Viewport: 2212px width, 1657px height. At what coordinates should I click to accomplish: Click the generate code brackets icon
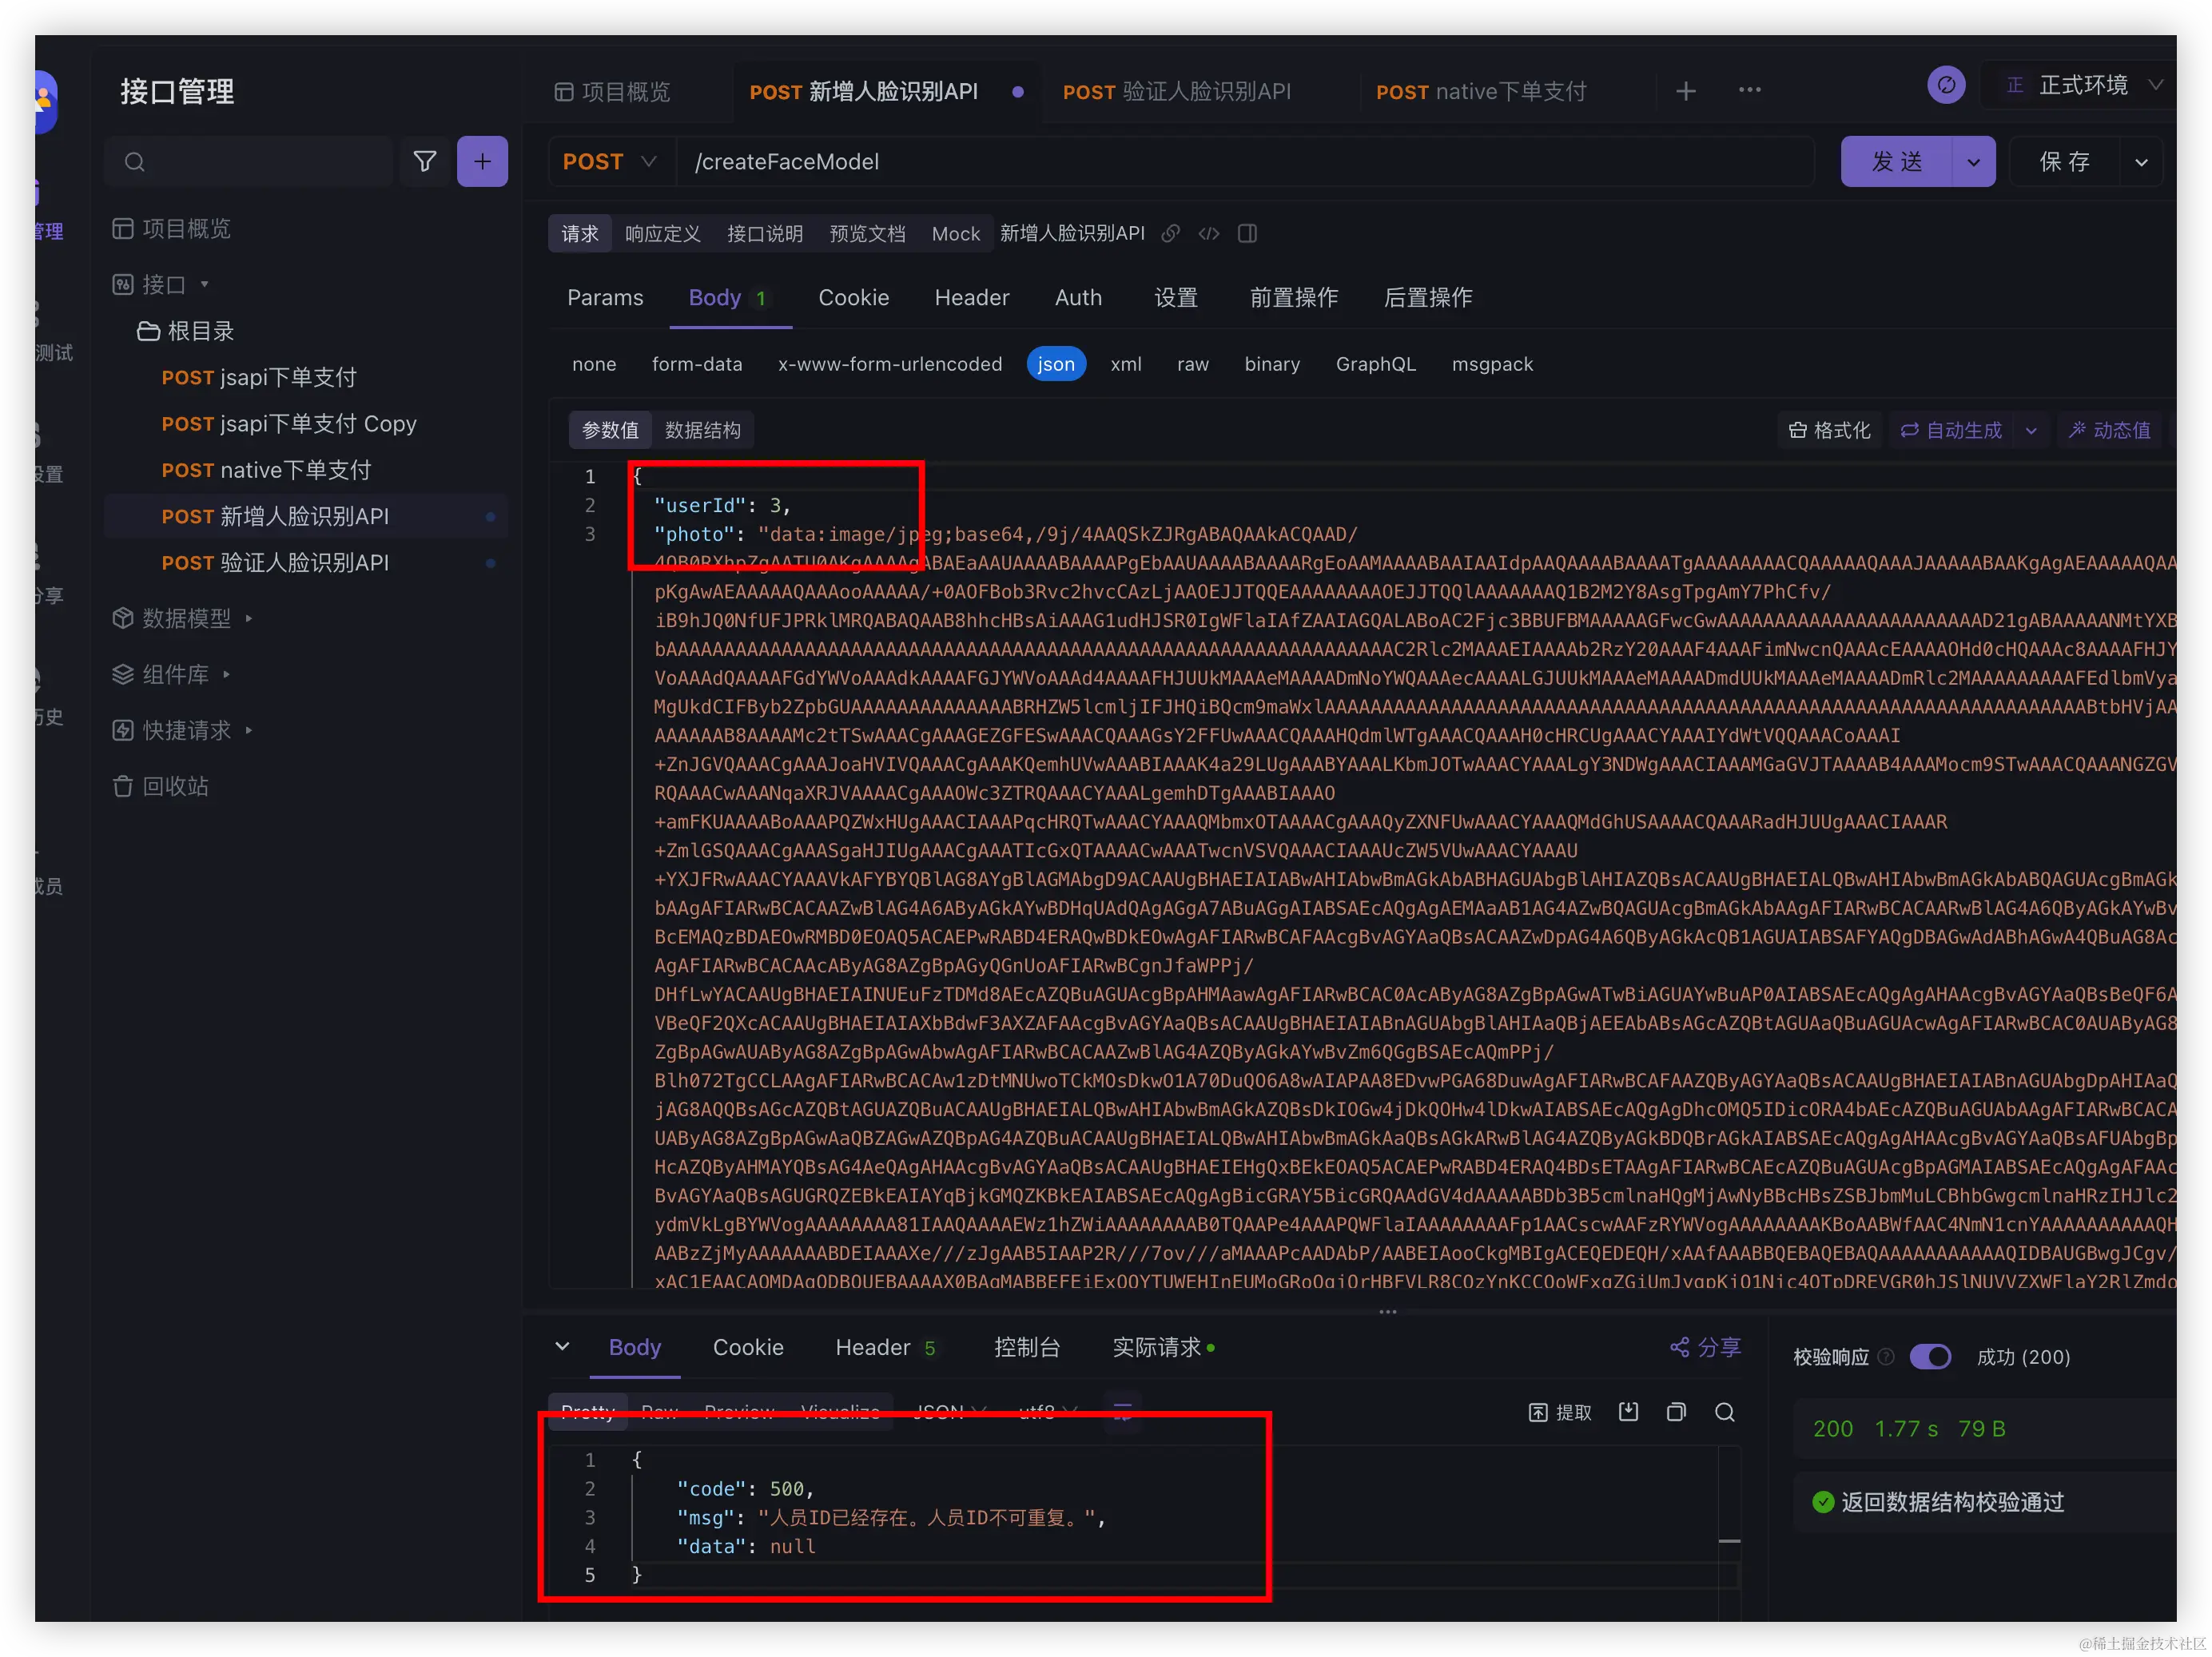1209,233
